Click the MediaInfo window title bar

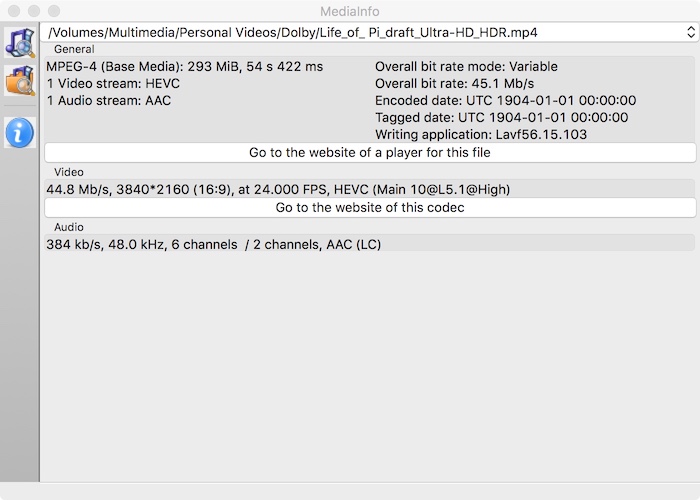pos(350,11)
